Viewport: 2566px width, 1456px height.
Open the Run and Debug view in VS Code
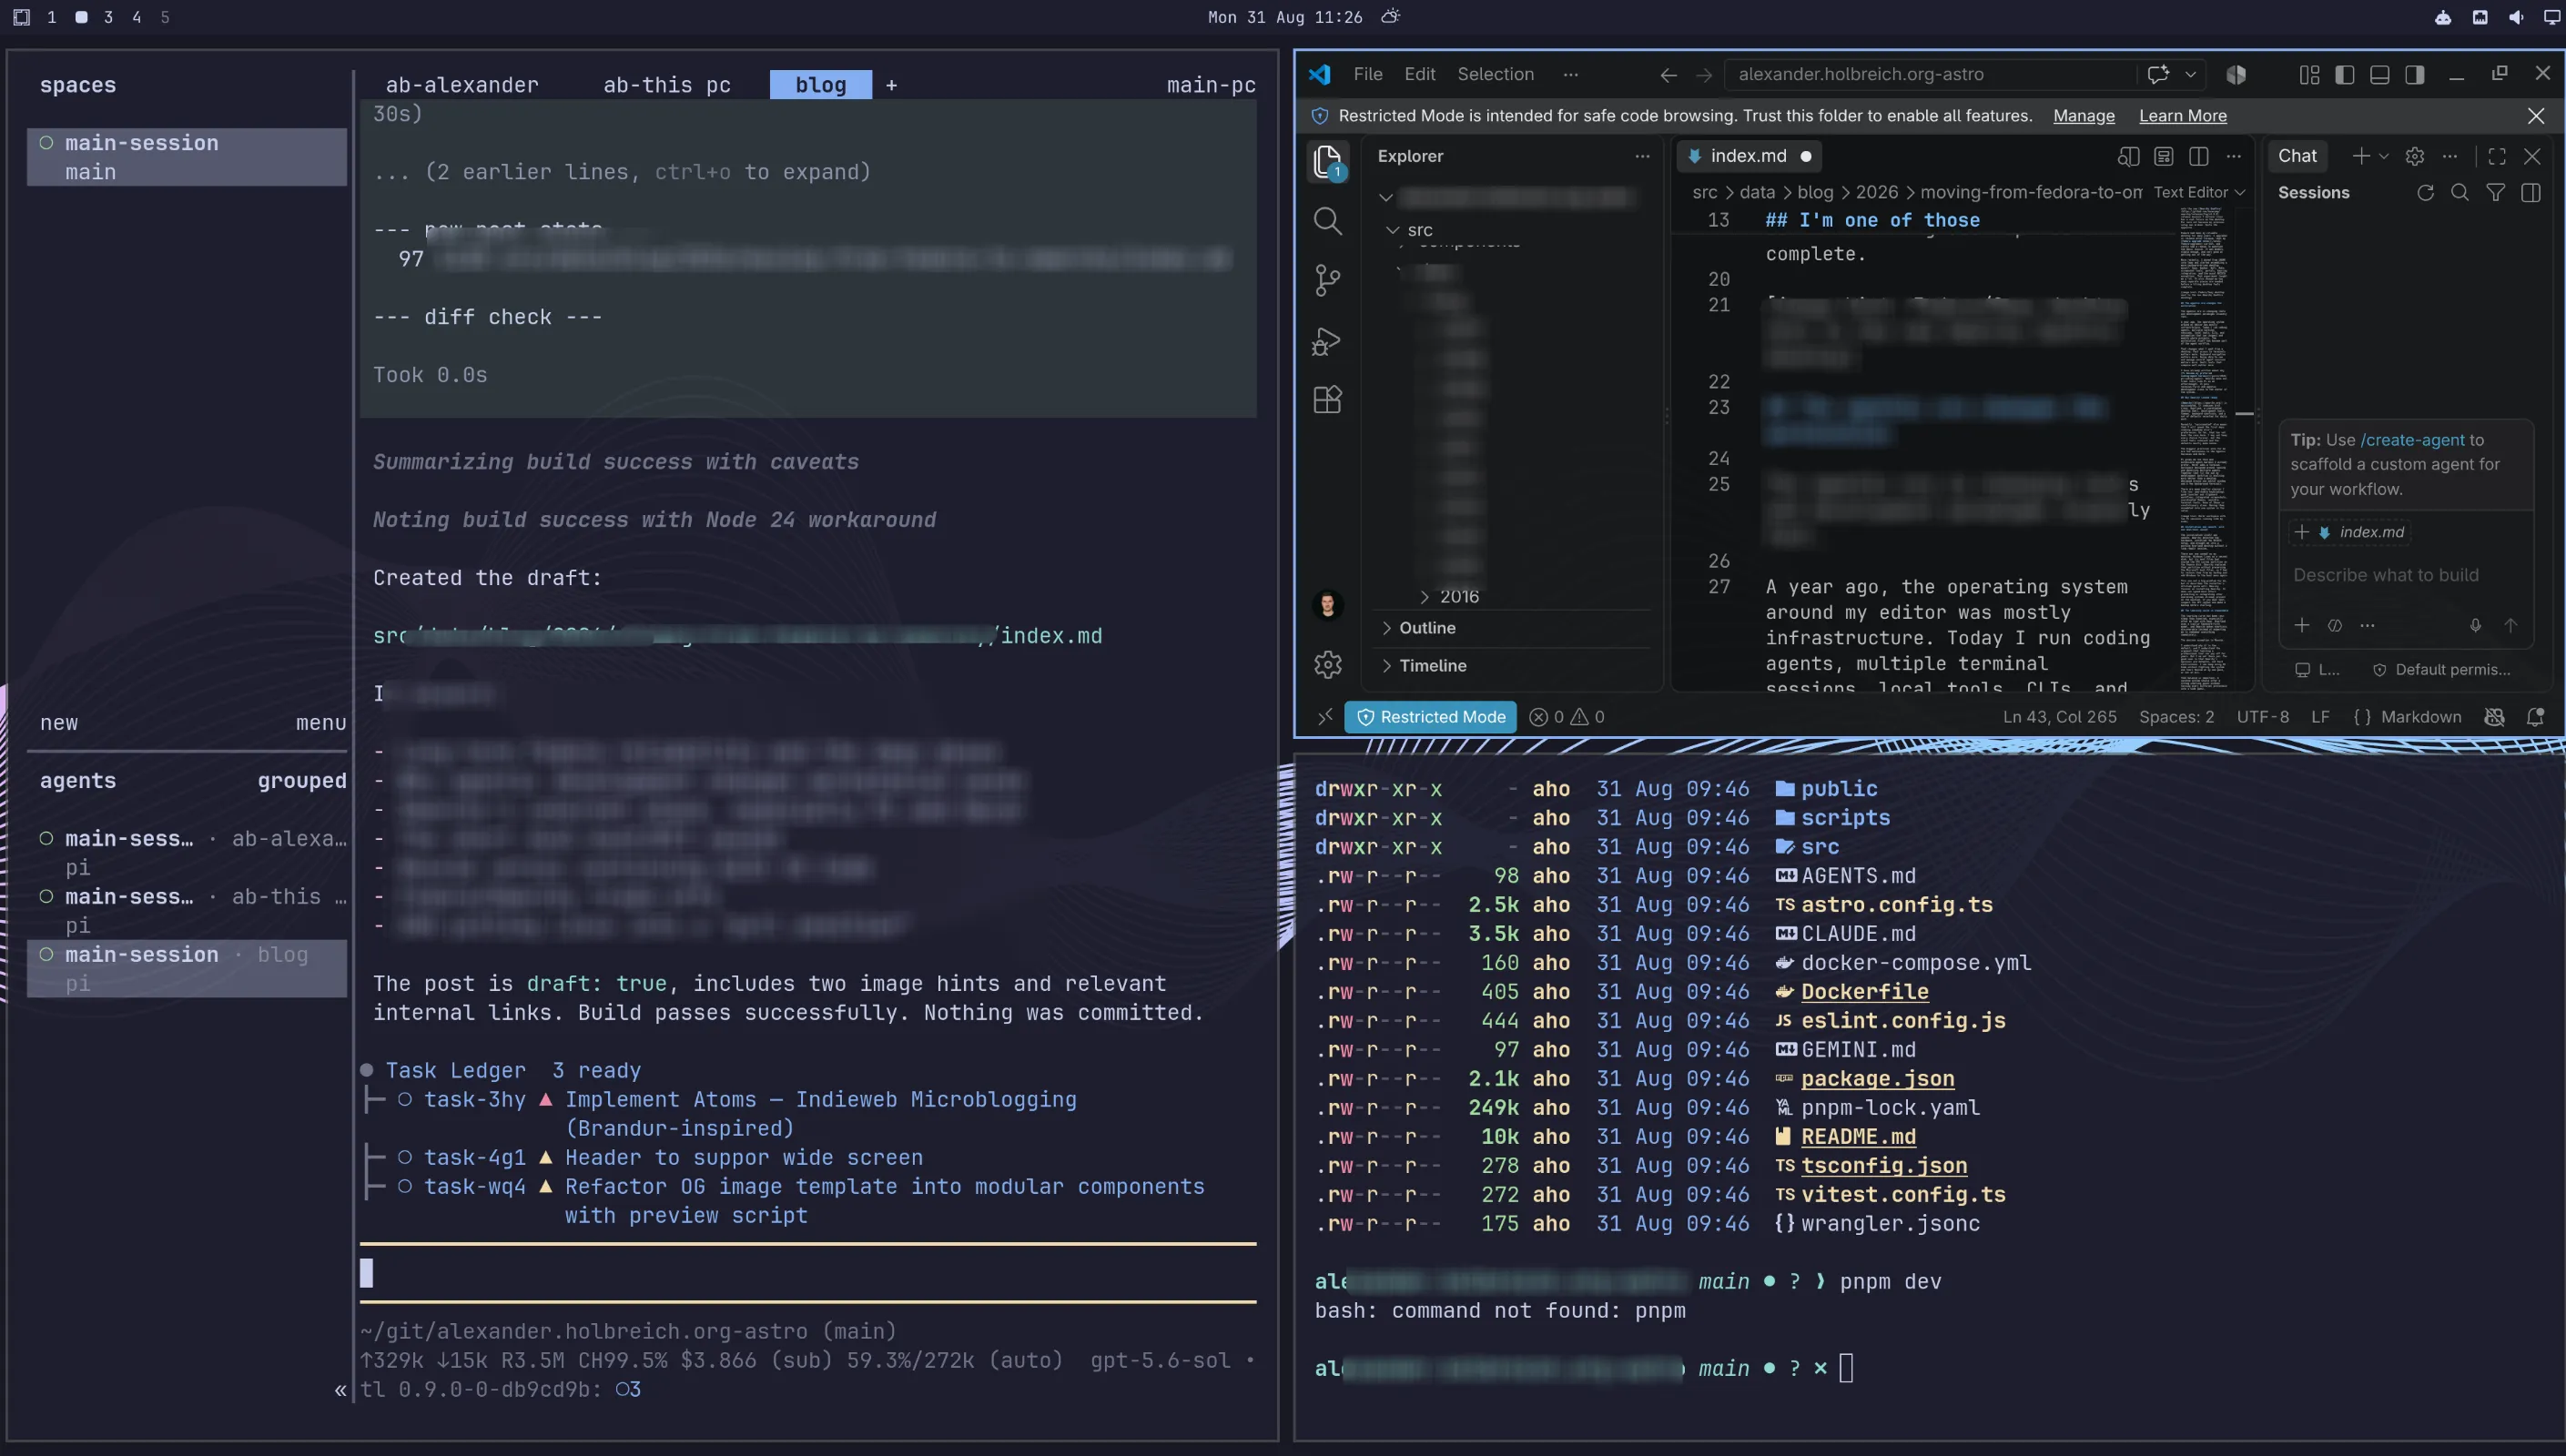point(1327,341)
